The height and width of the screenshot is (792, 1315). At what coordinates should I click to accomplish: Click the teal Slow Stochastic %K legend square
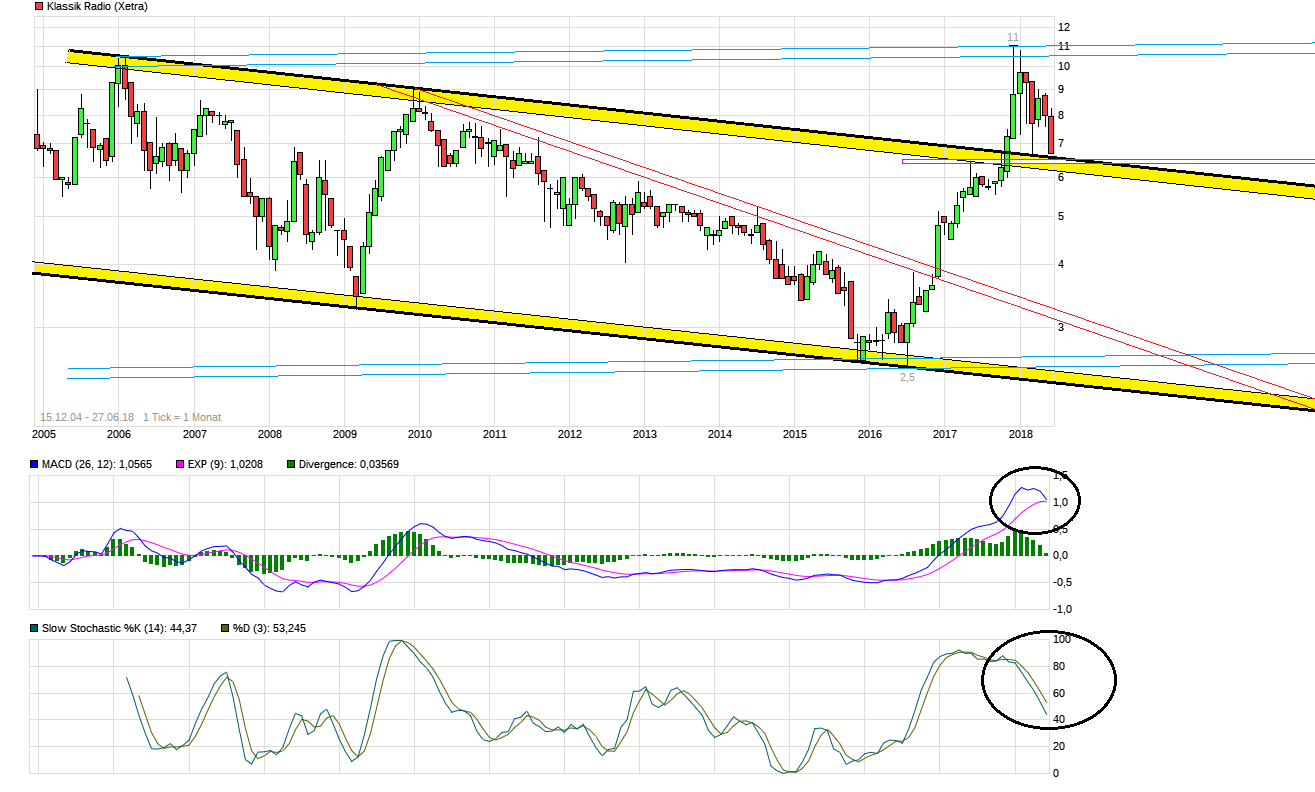pyautogui.click(x=36, y=627)
